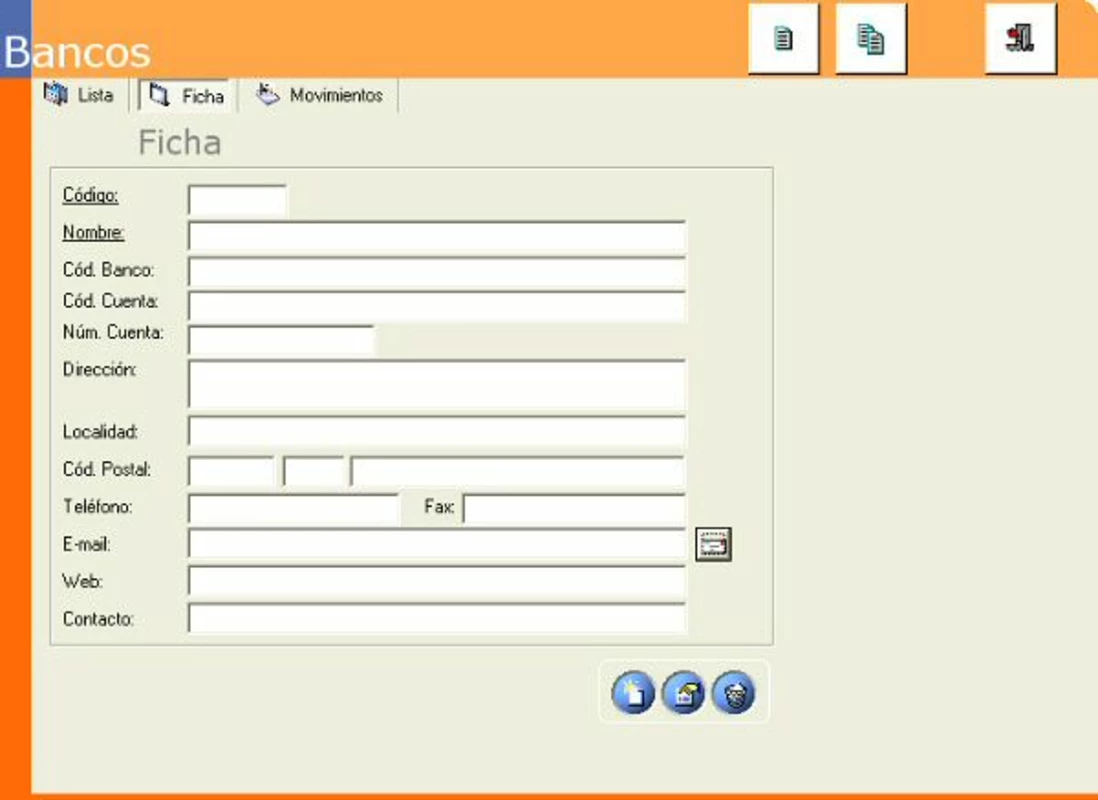Click the Bancos title text
The width and height of the screenshot is (1098, 800).
77,52
